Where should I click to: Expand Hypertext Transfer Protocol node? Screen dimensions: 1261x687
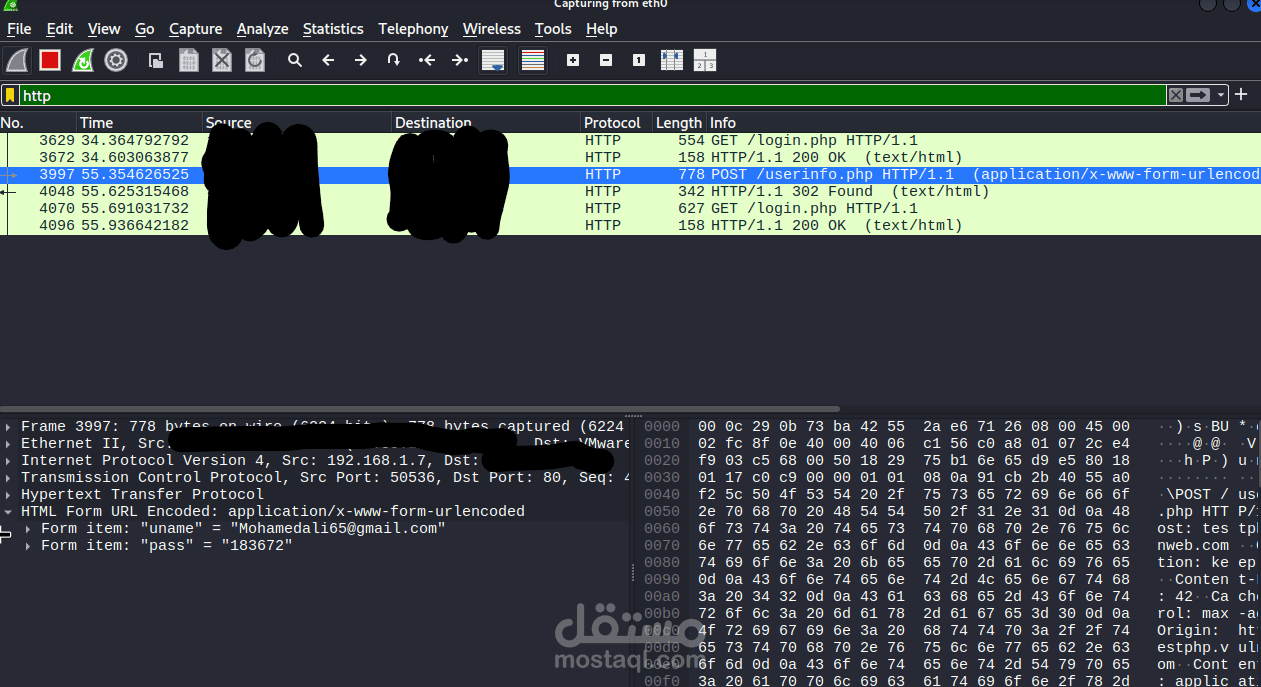[9, 495]
